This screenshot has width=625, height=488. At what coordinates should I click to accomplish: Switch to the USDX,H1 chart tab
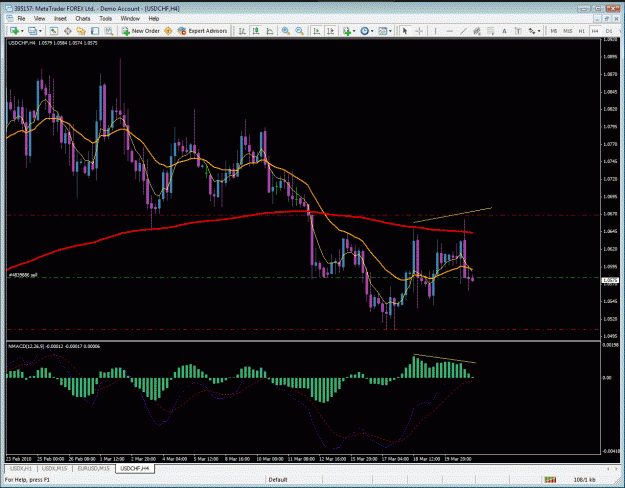tap(21, 468)
